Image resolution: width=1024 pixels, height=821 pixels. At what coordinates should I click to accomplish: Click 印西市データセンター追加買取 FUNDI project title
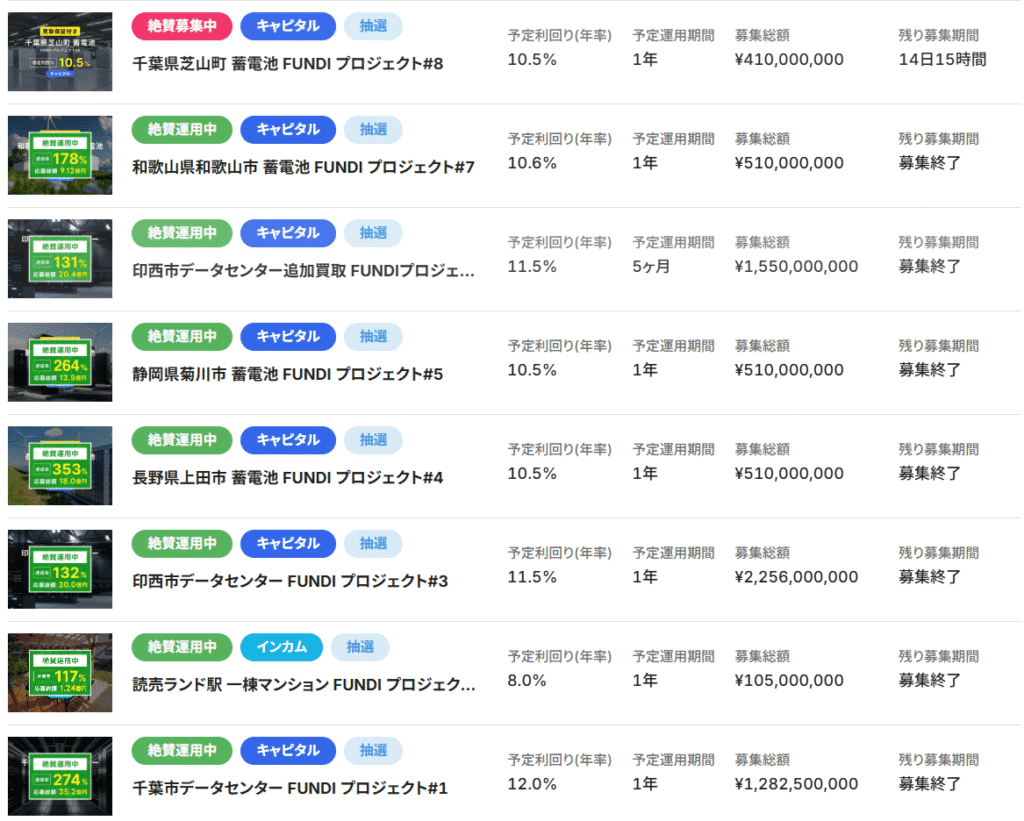[303, 271]
